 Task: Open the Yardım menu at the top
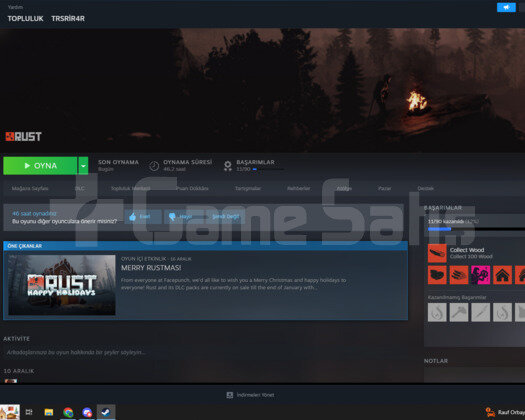tap(15, 7)
